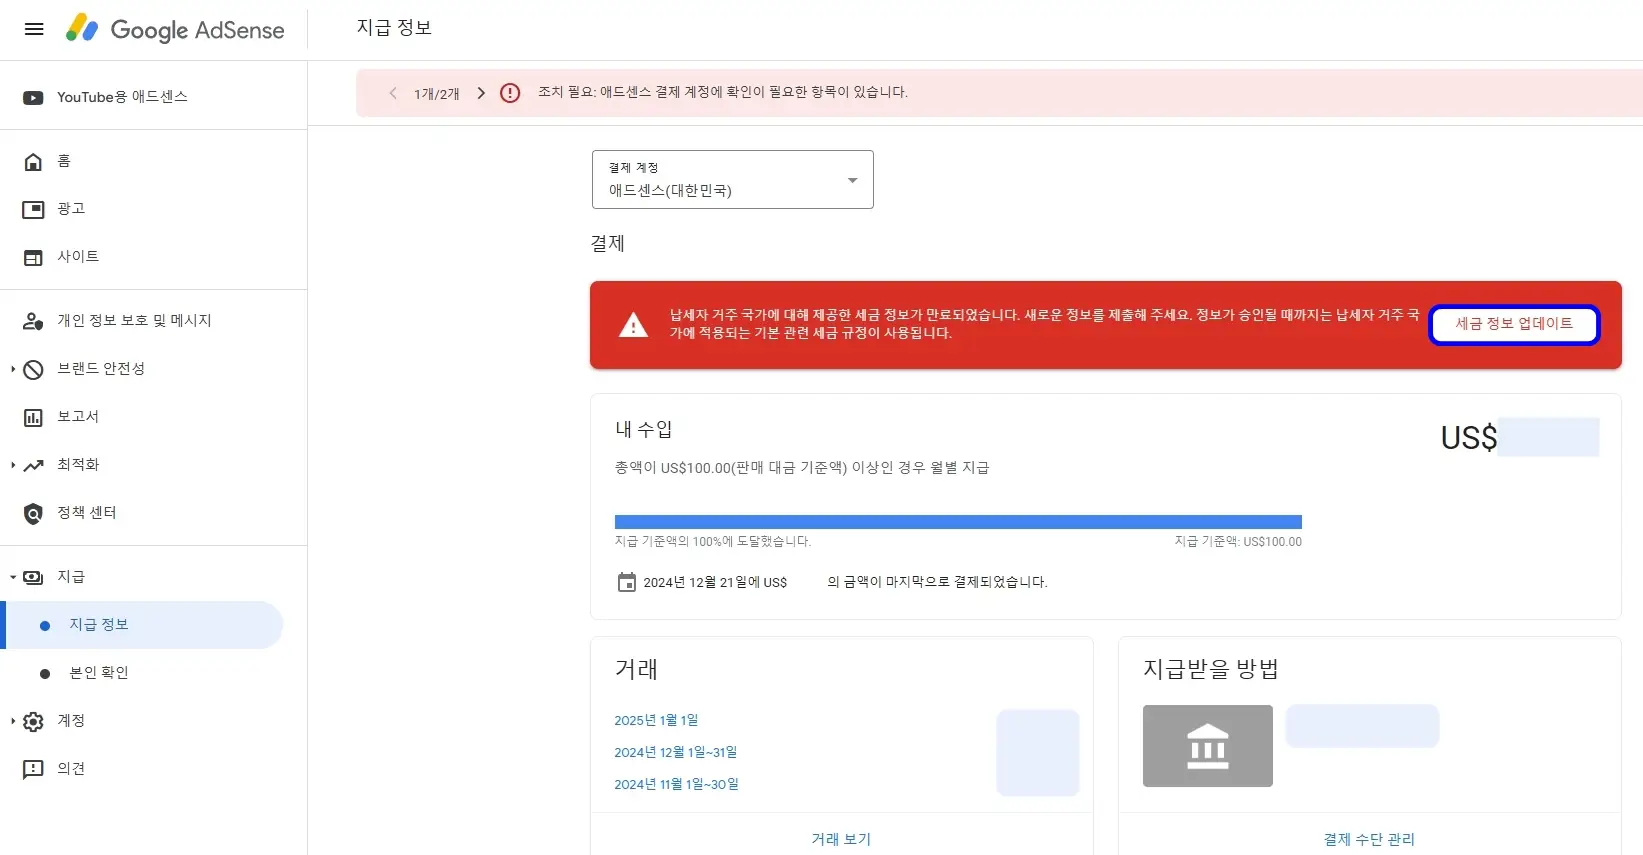
Task: Click the 거래 보기 link
Action: point(841,839)
